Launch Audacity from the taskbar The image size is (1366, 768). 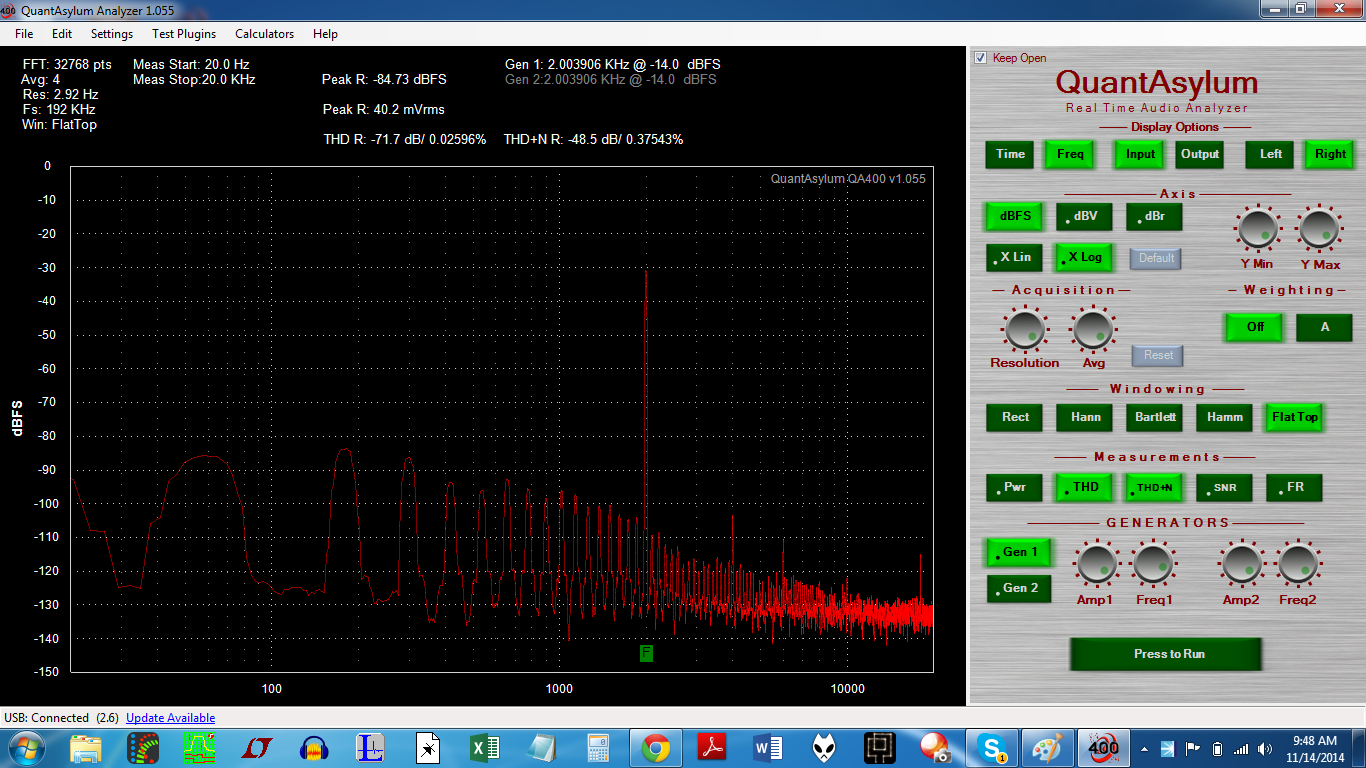click(x=315, y=748)
